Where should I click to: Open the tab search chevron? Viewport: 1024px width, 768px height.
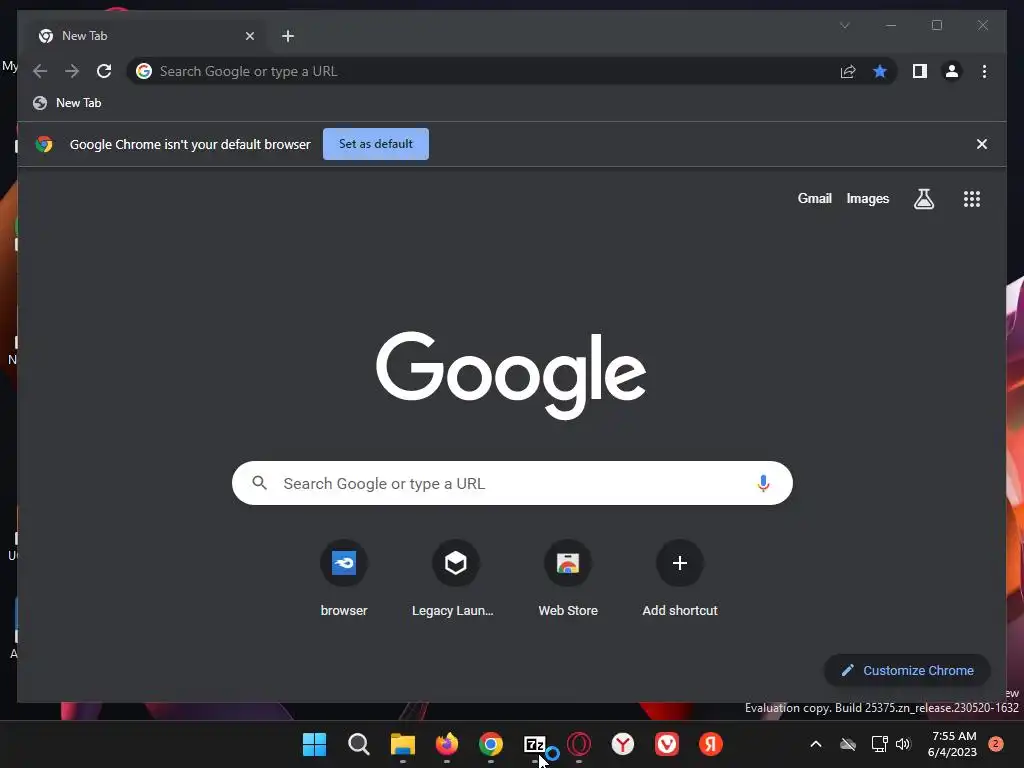(844, 25)
